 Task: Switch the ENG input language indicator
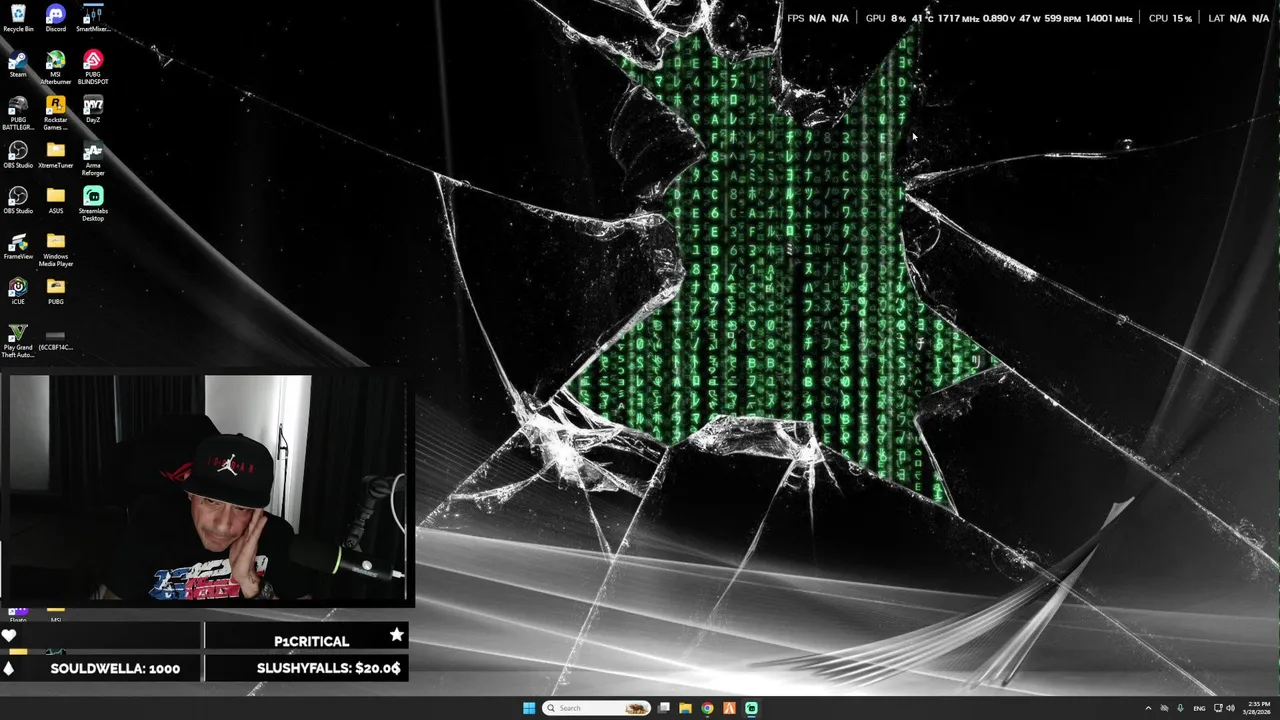(x=1199, y=708)
